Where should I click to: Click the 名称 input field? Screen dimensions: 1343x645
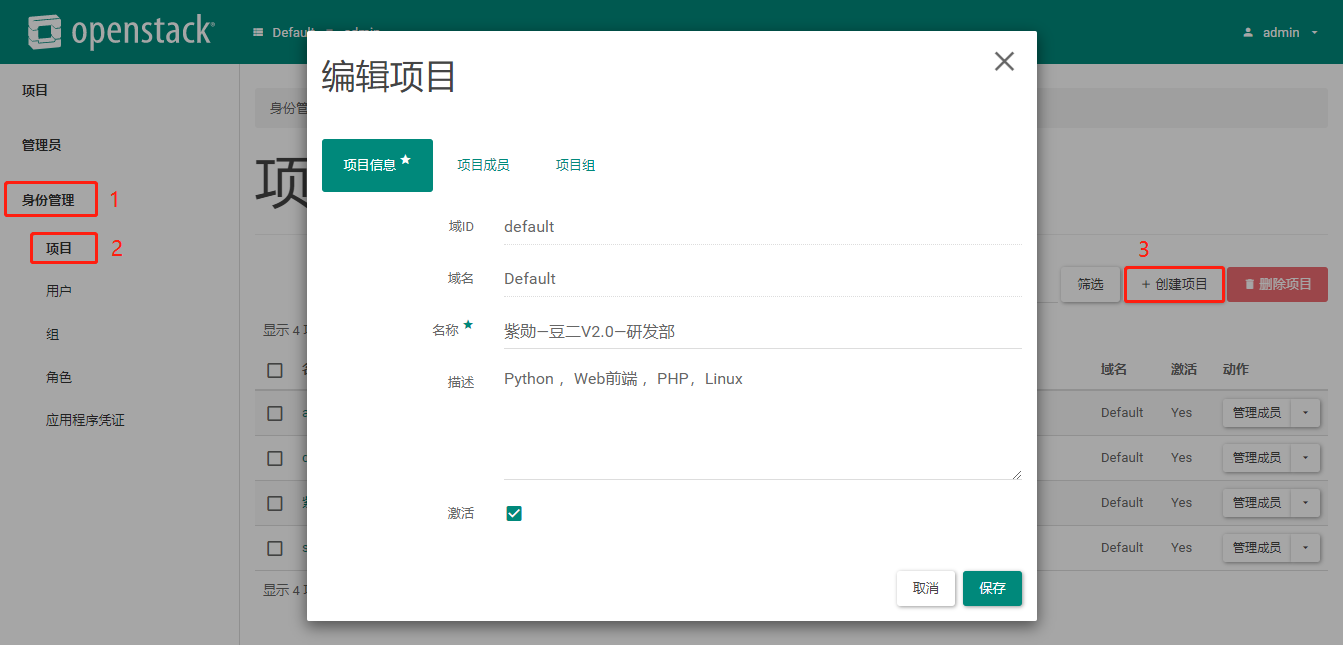(762, 331)
